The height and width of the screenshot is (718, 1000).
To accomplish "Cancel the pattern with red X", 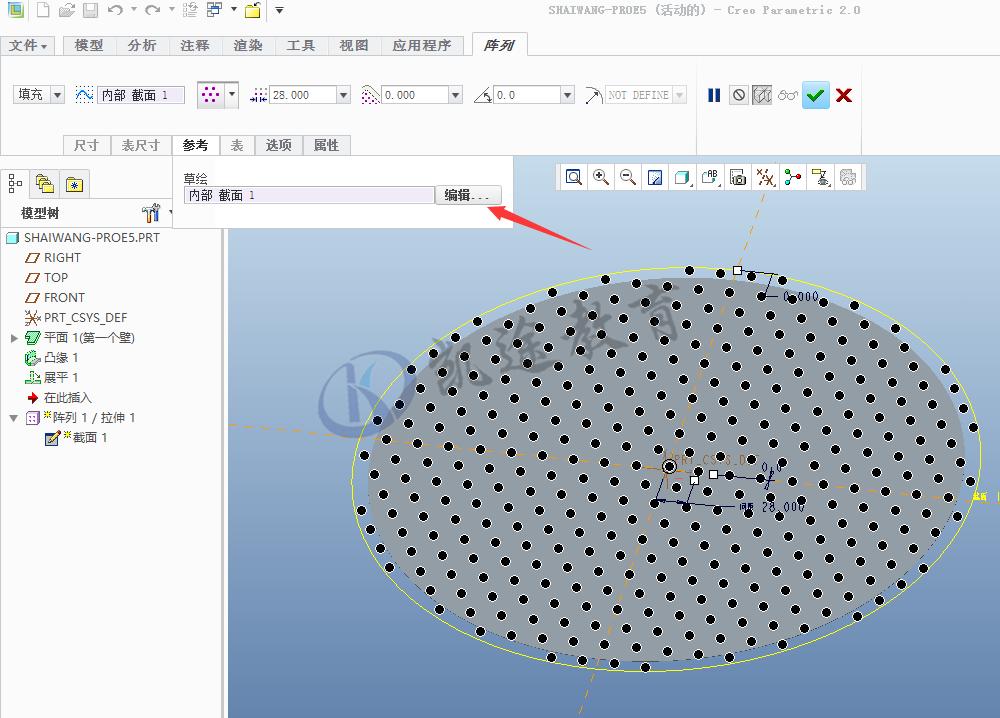I will [843, 94].
